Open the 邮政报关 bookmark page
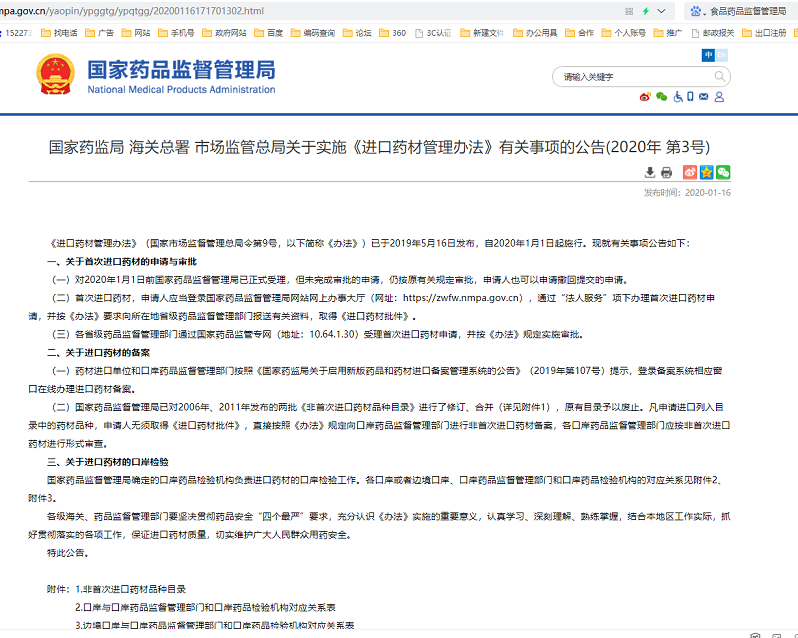 click(x=712, y=33)
